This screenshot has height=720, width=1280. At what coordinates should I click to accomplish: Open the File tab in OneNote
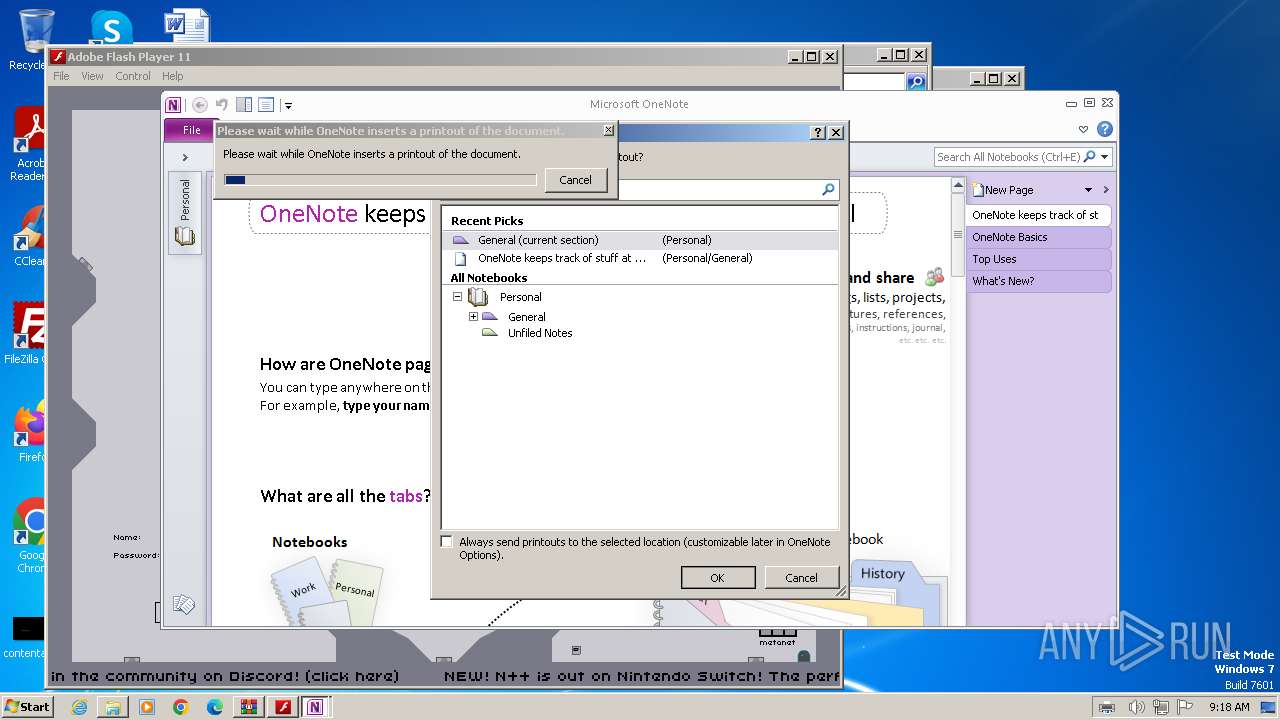tap(191, 130)
